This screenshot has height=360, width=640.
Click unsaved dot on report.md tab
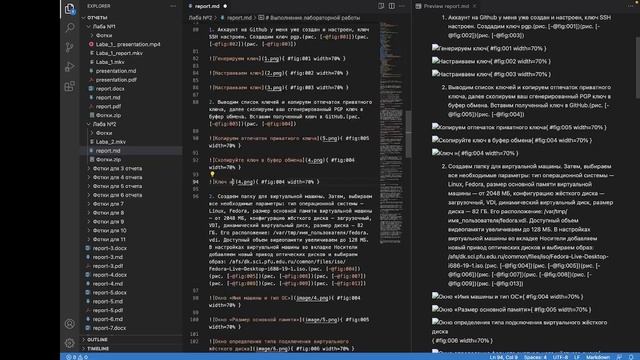click(x=225, y=6)
